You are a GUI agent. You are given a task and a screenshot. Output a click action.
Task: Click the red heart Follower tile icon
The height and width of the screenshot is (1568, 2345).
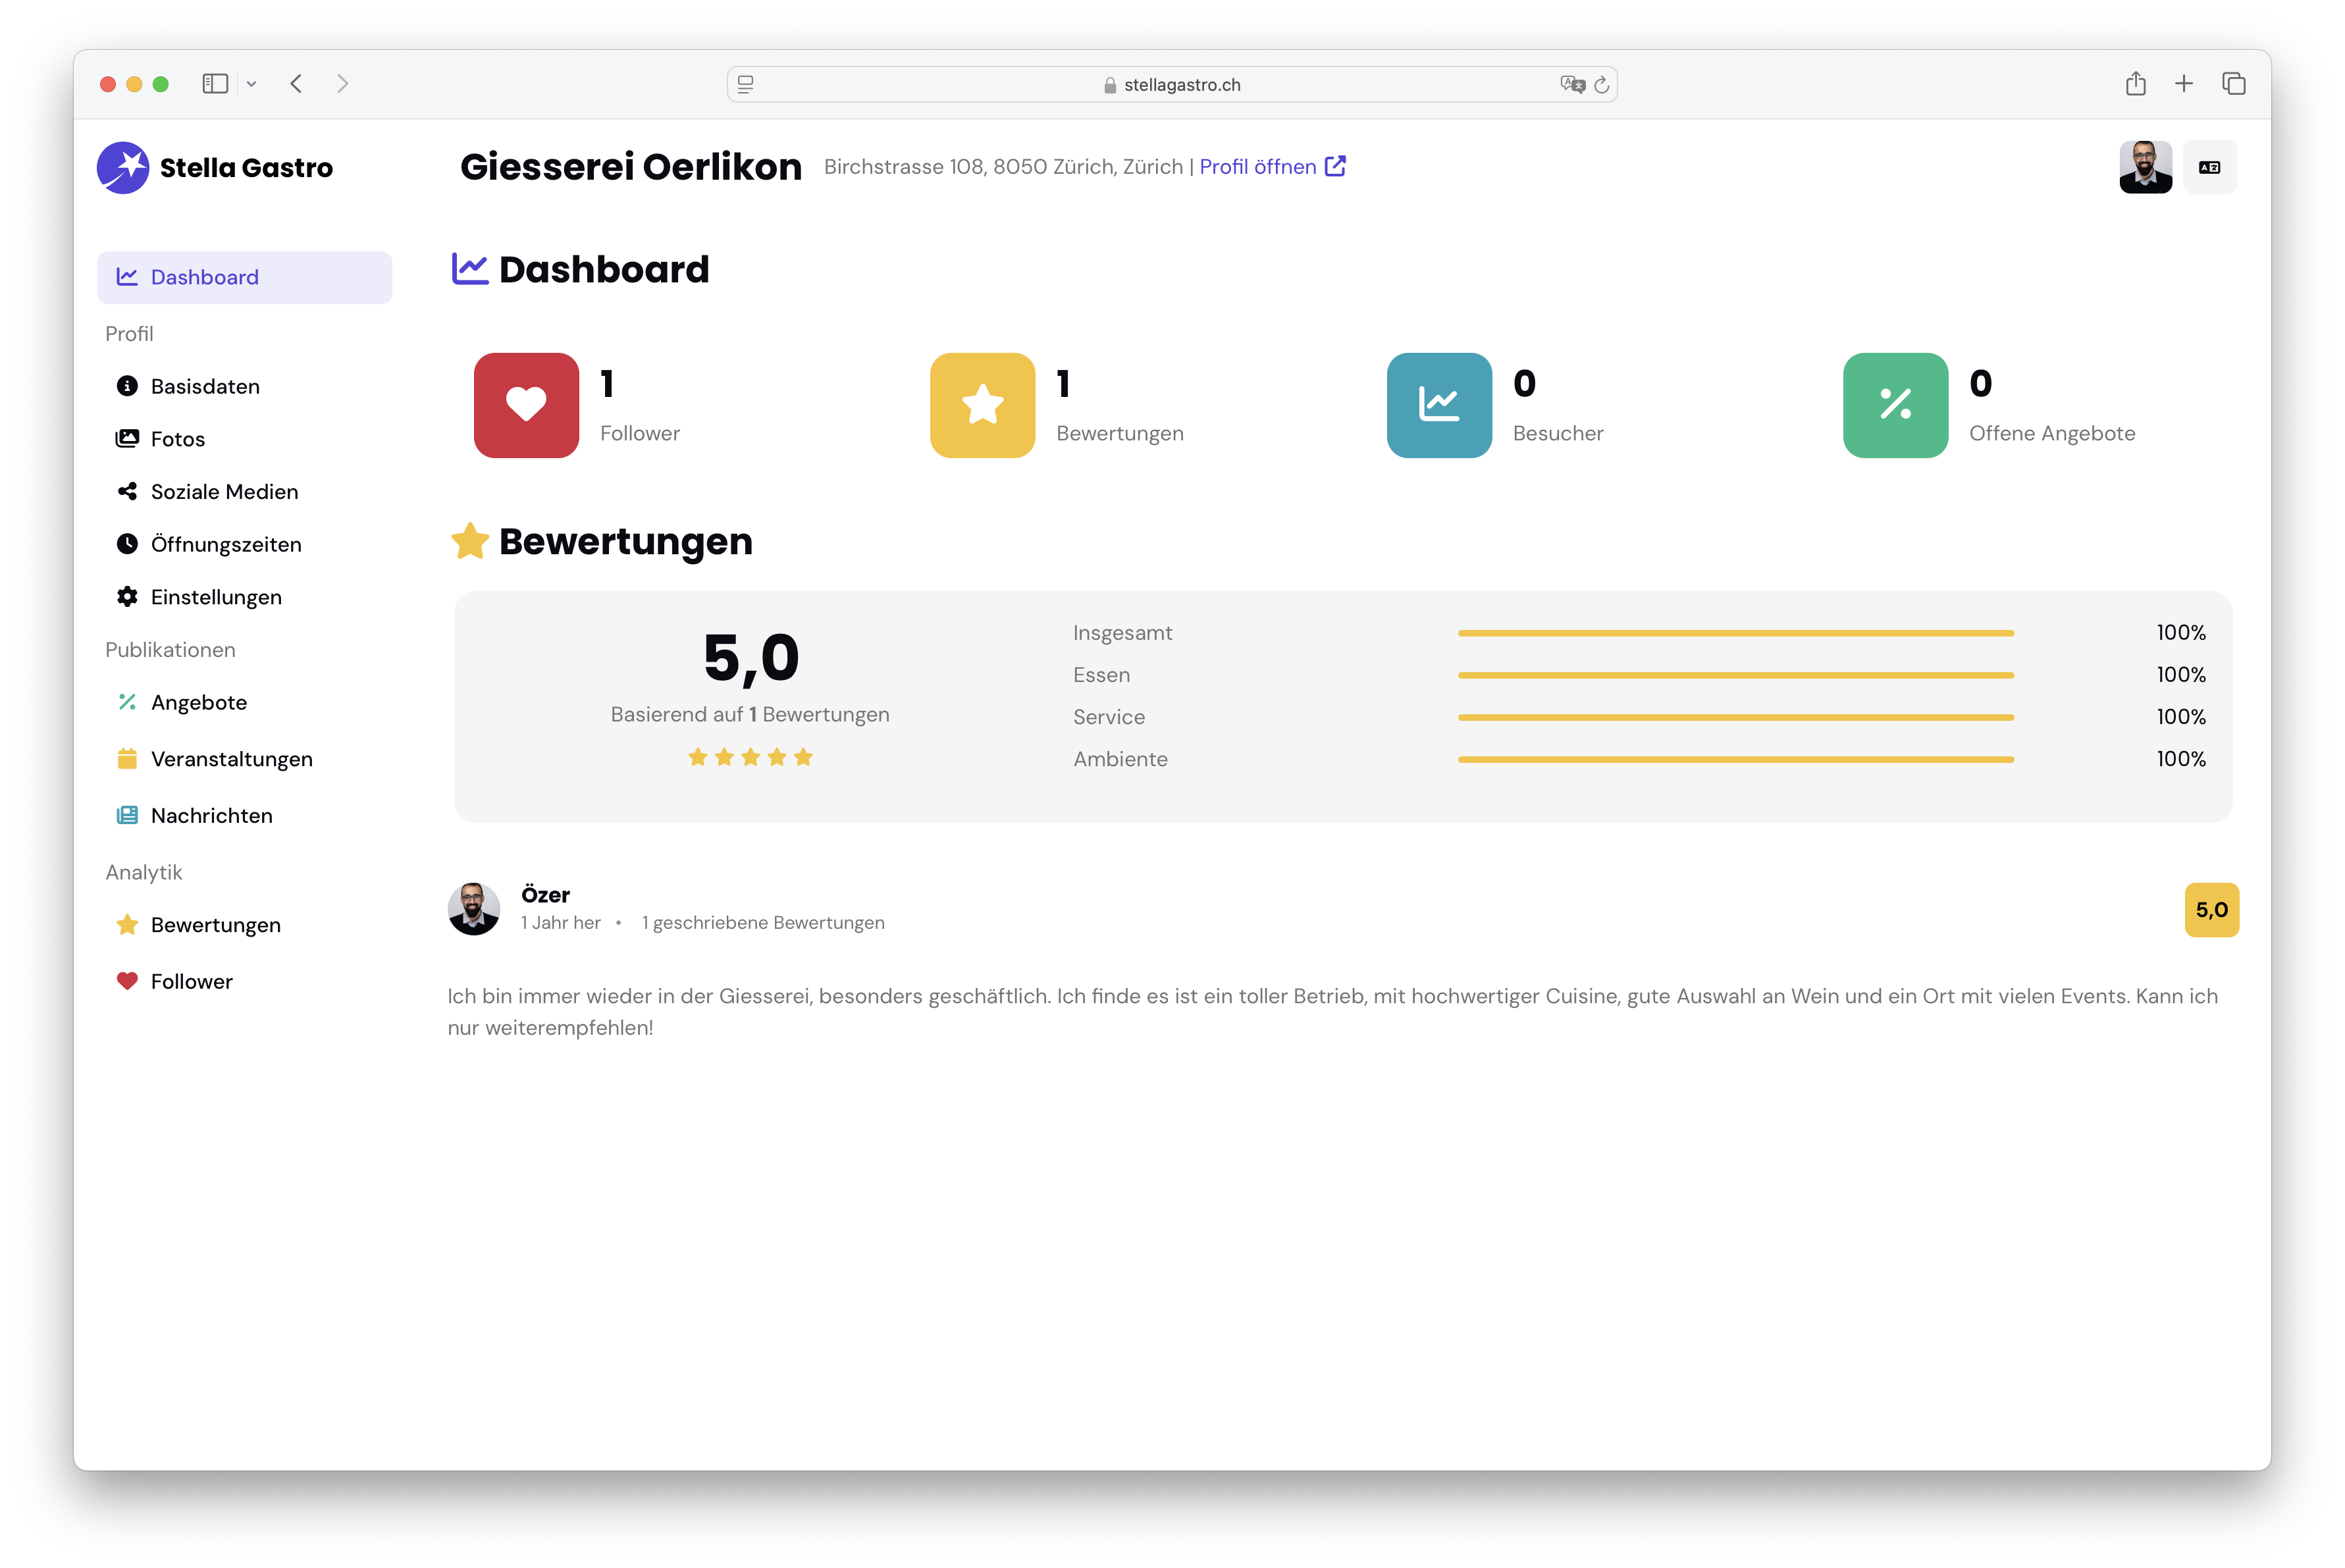click(x=526, y=405)
